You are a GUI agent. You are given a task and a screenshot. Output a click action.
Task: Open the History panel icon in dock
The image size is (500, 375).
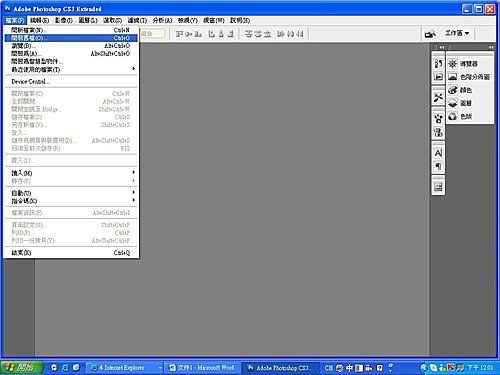438,63
